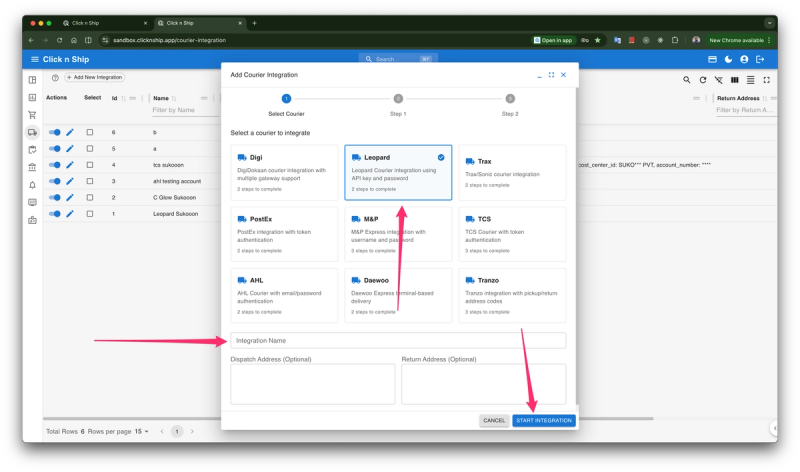
Task: Open the billing card icon in header
Action: pos(712,59)
